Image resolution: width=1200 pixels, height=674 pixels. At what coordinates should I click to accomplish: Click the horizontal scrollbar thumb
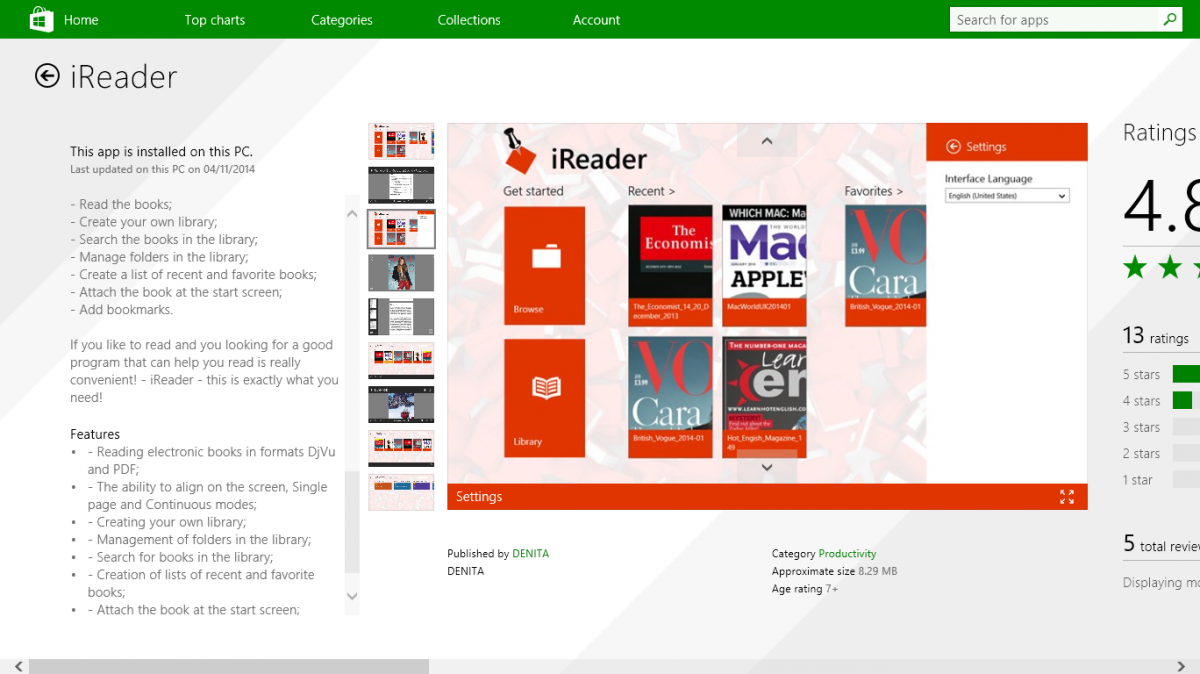click(x=229, y=666)
